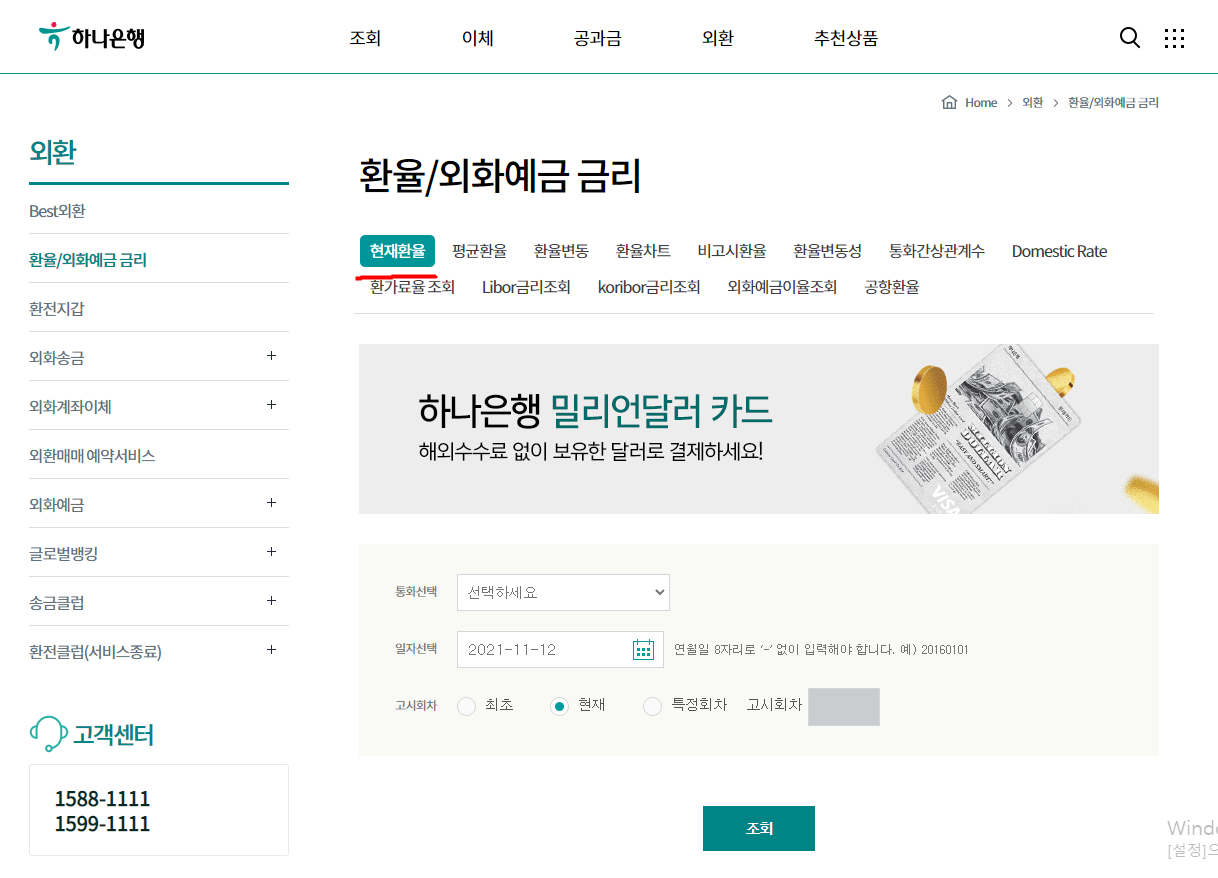
Task: Open the 조회 top menu
Action: tap(365, 39)
